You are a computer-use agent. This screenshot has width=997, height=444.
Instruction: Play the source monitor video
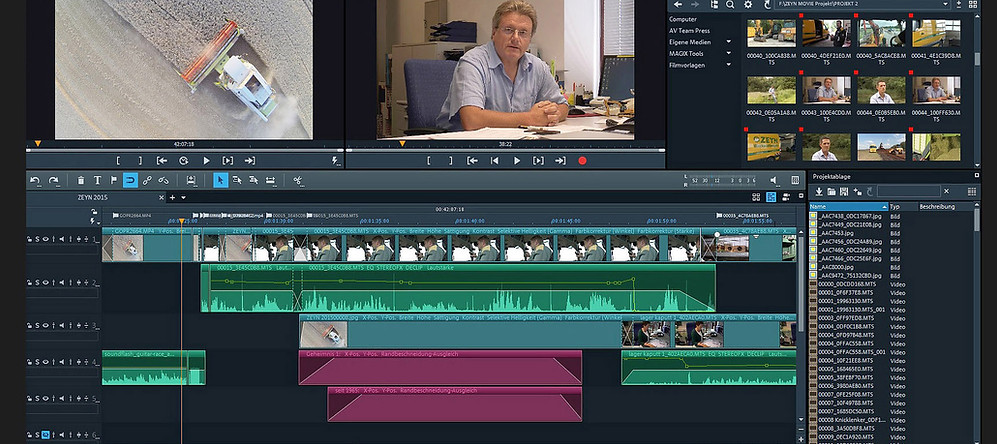click(x=206, y=161)
